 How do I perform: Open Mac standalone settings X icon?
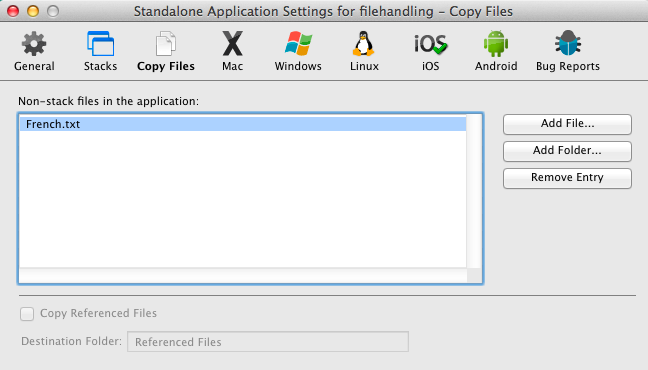click(232, 43)
